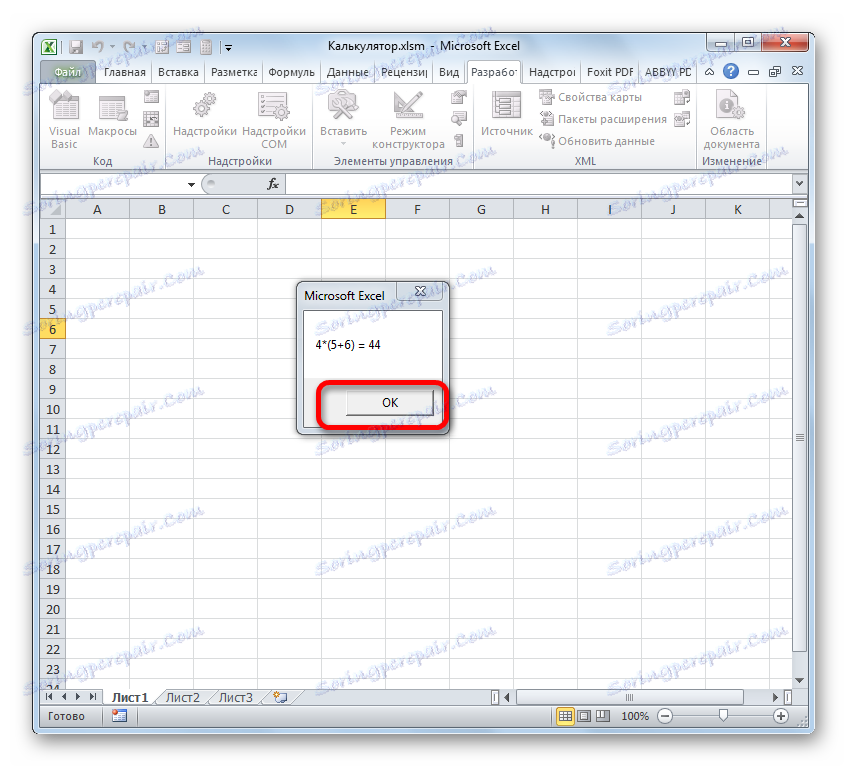Open Пакеты расширения expansion packs
The width and height of the screenshot is (848, 767).
[603, 119]
